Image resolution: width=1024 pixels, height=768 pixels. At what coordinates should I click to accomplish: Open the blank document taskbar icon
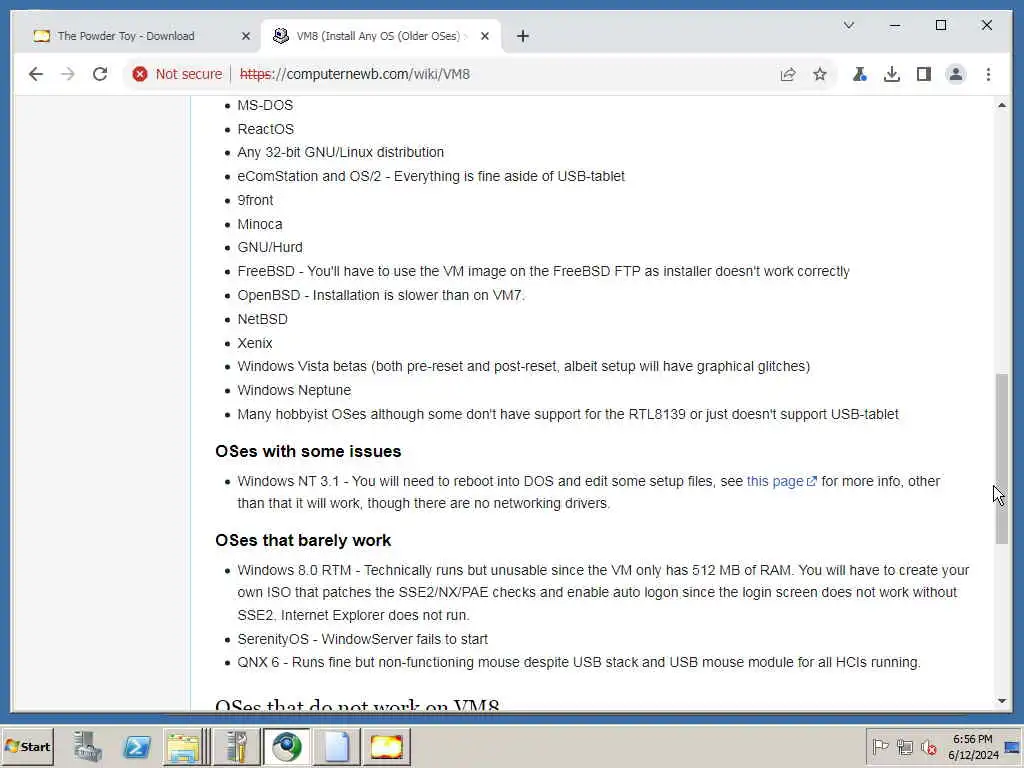pyautogui.click(x=337, y=747)
